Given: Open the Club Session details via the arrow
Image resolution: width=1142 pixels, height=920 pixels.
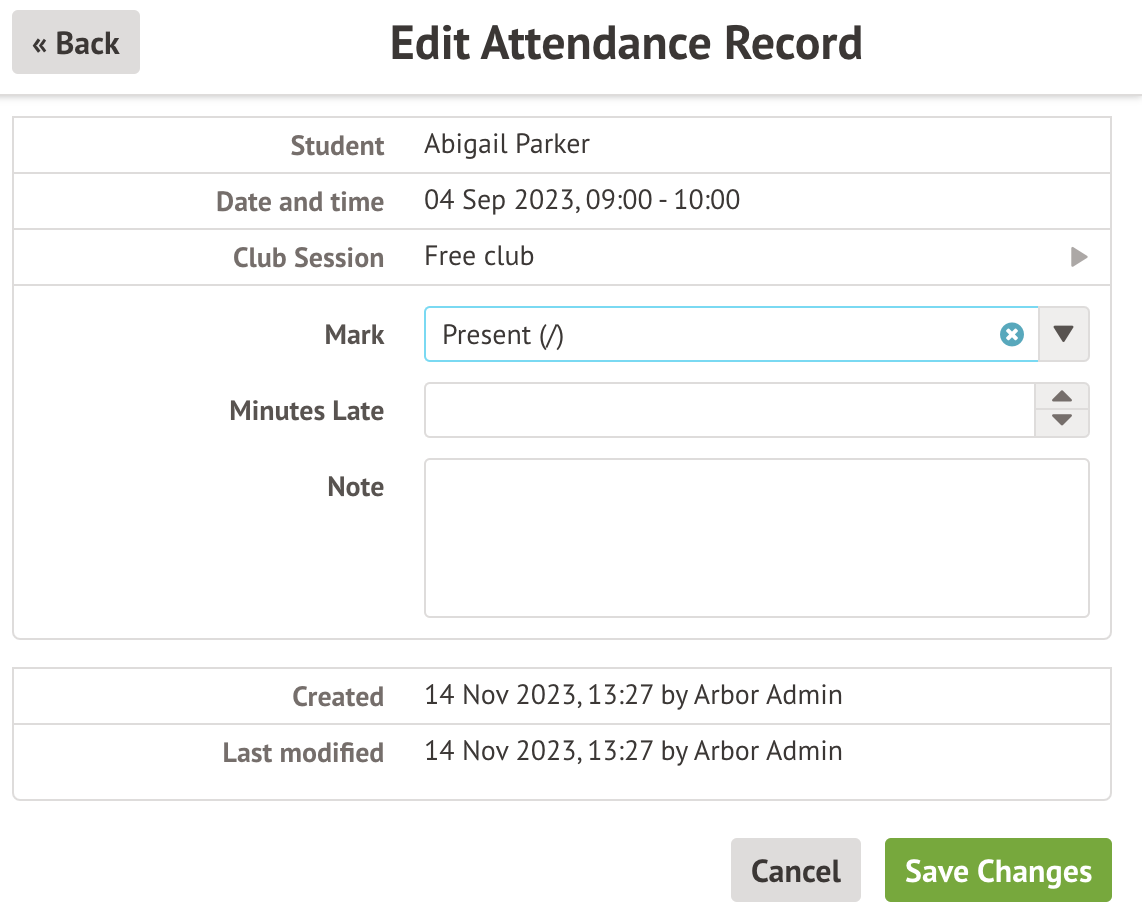Looking at the screenshot, I should [1078, 257].
